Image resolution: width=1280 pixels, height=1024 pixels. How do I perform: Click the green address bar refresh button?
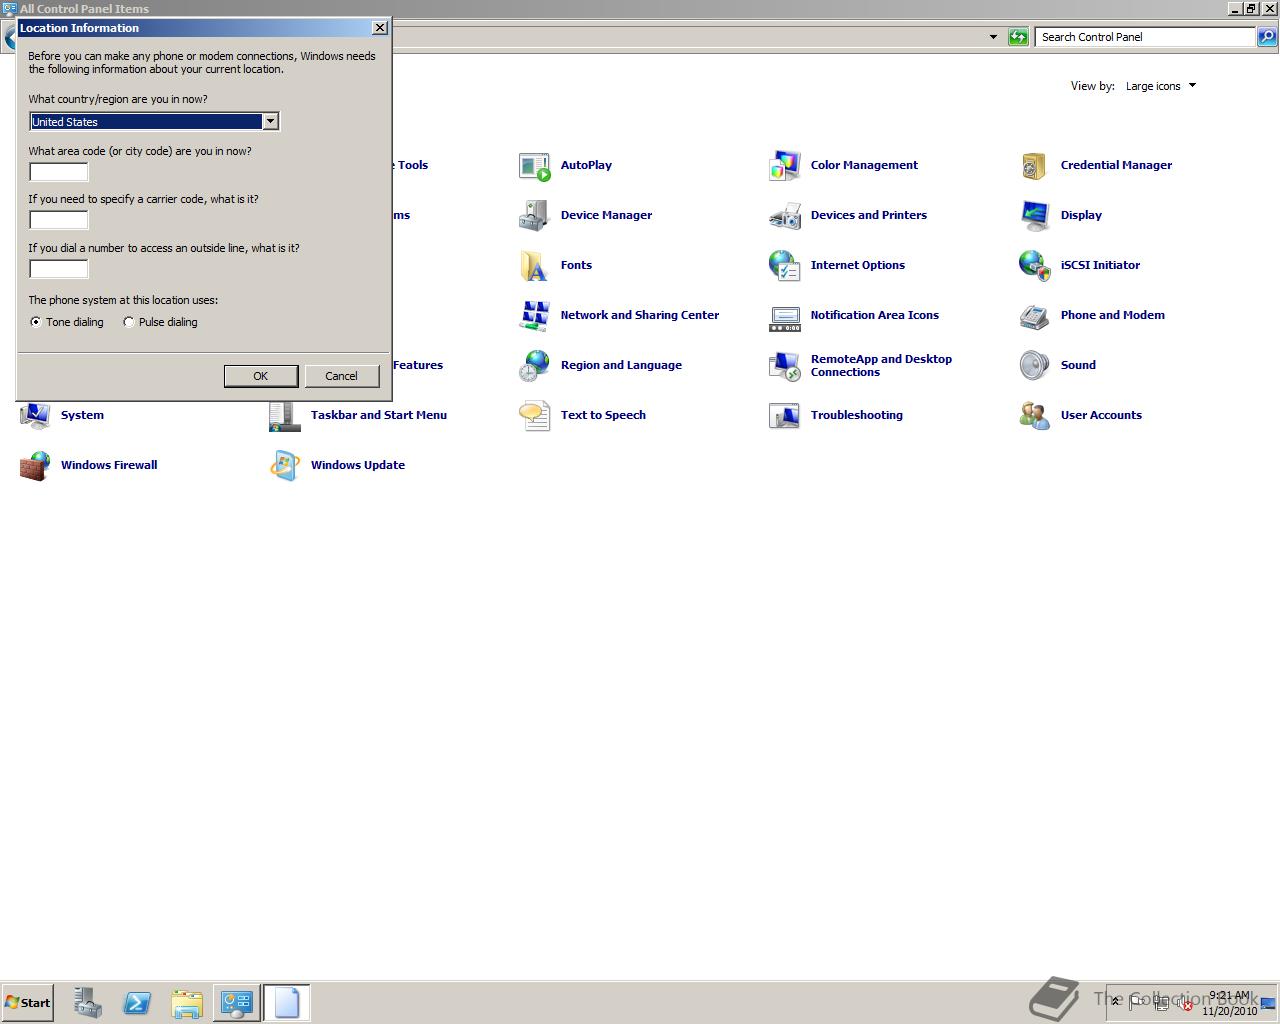coord(1018,37)
